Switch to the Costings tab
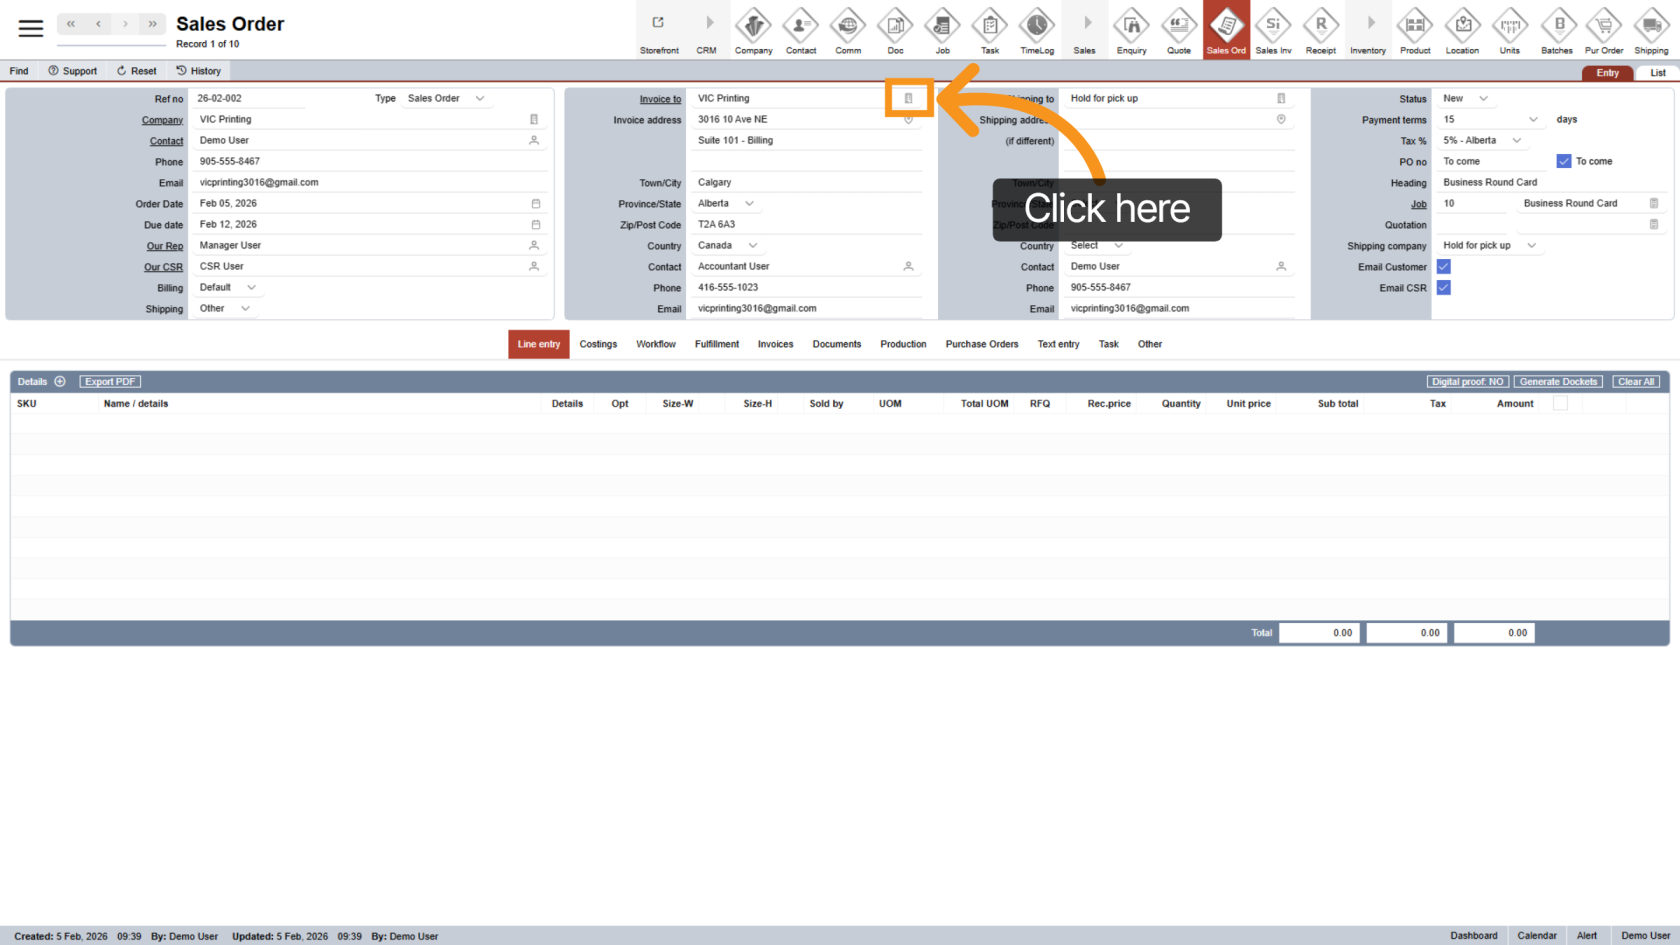The image size is (1680, 945). [x=598, y=344]
